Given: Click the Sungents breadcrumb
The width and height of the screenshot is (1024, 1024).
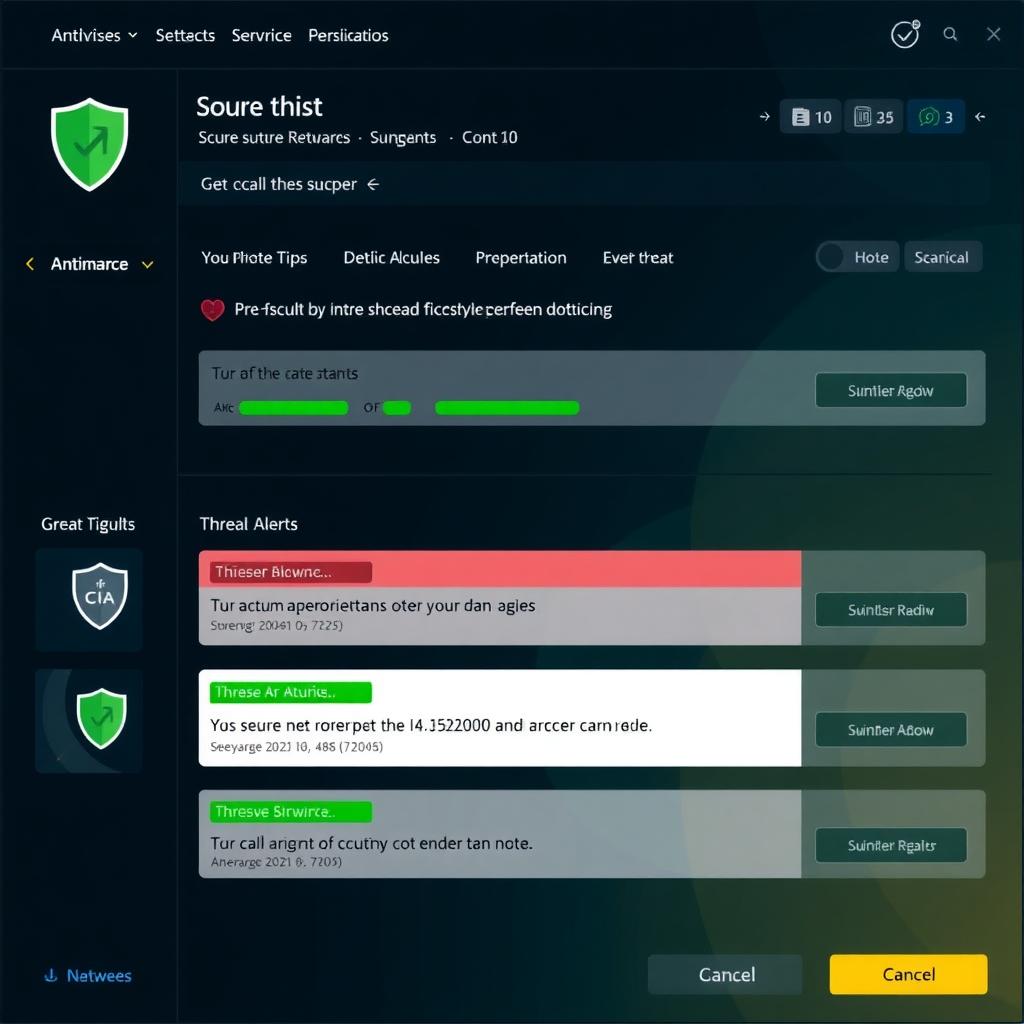Looking at the screenshot, I should tap(403, 138).
